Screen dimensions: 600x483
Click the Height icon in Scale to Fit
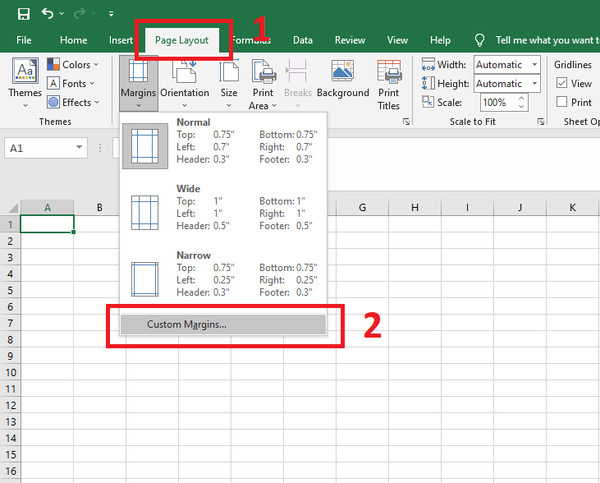point(428,83)
